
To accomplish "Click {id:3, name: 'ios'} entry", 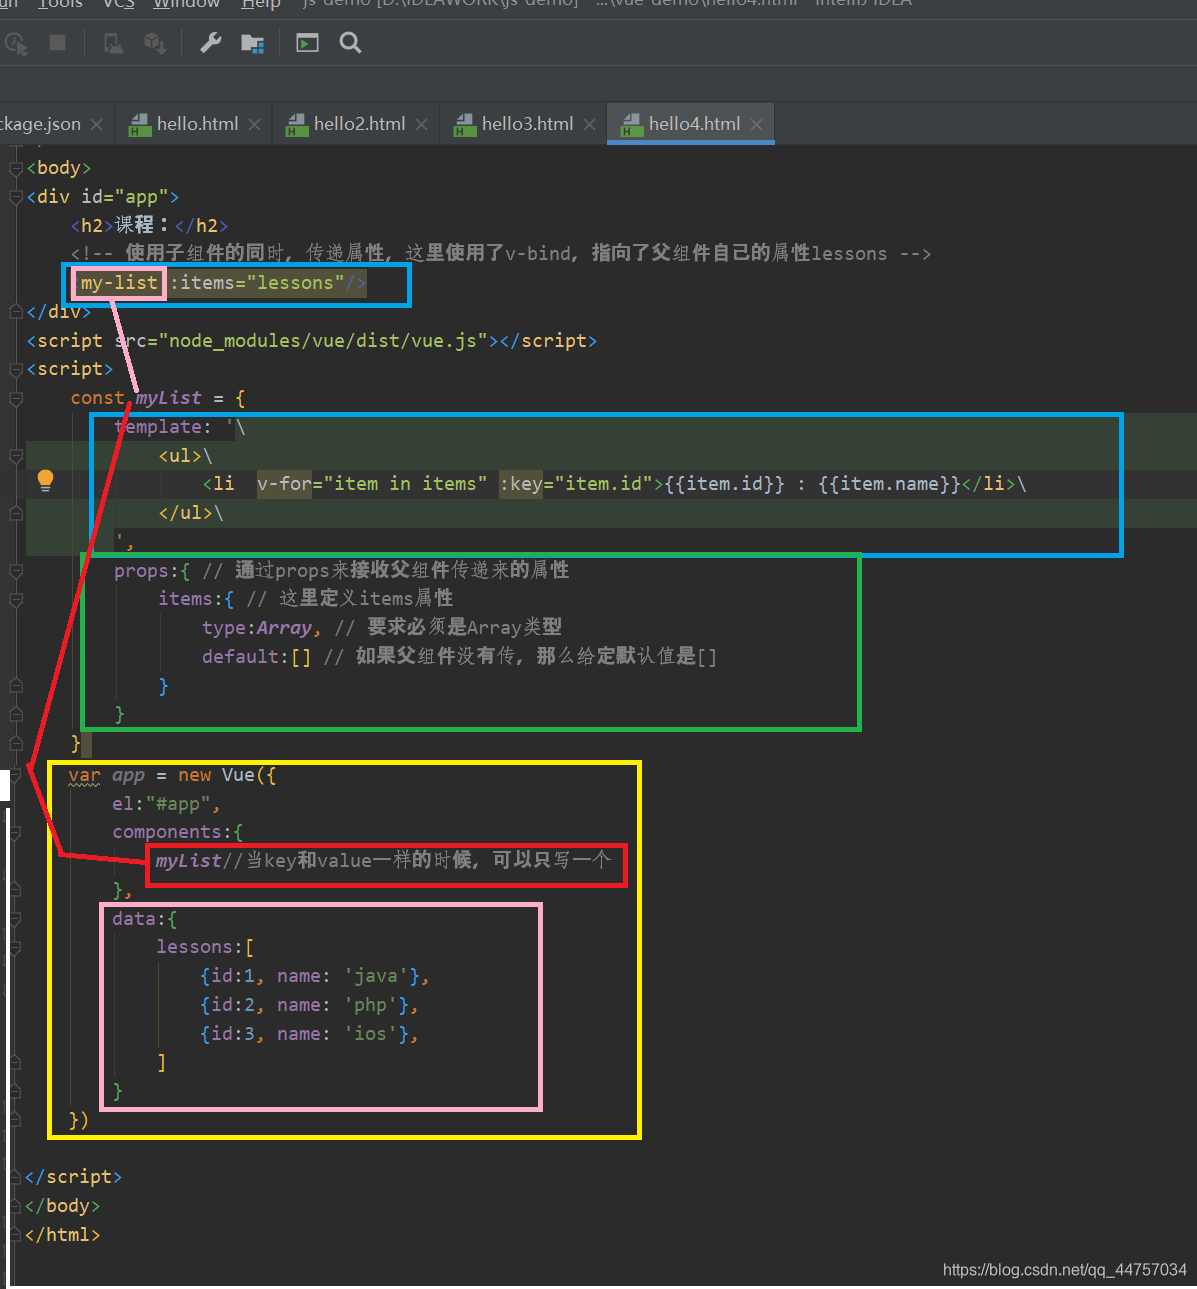I will click(309, 1034).
